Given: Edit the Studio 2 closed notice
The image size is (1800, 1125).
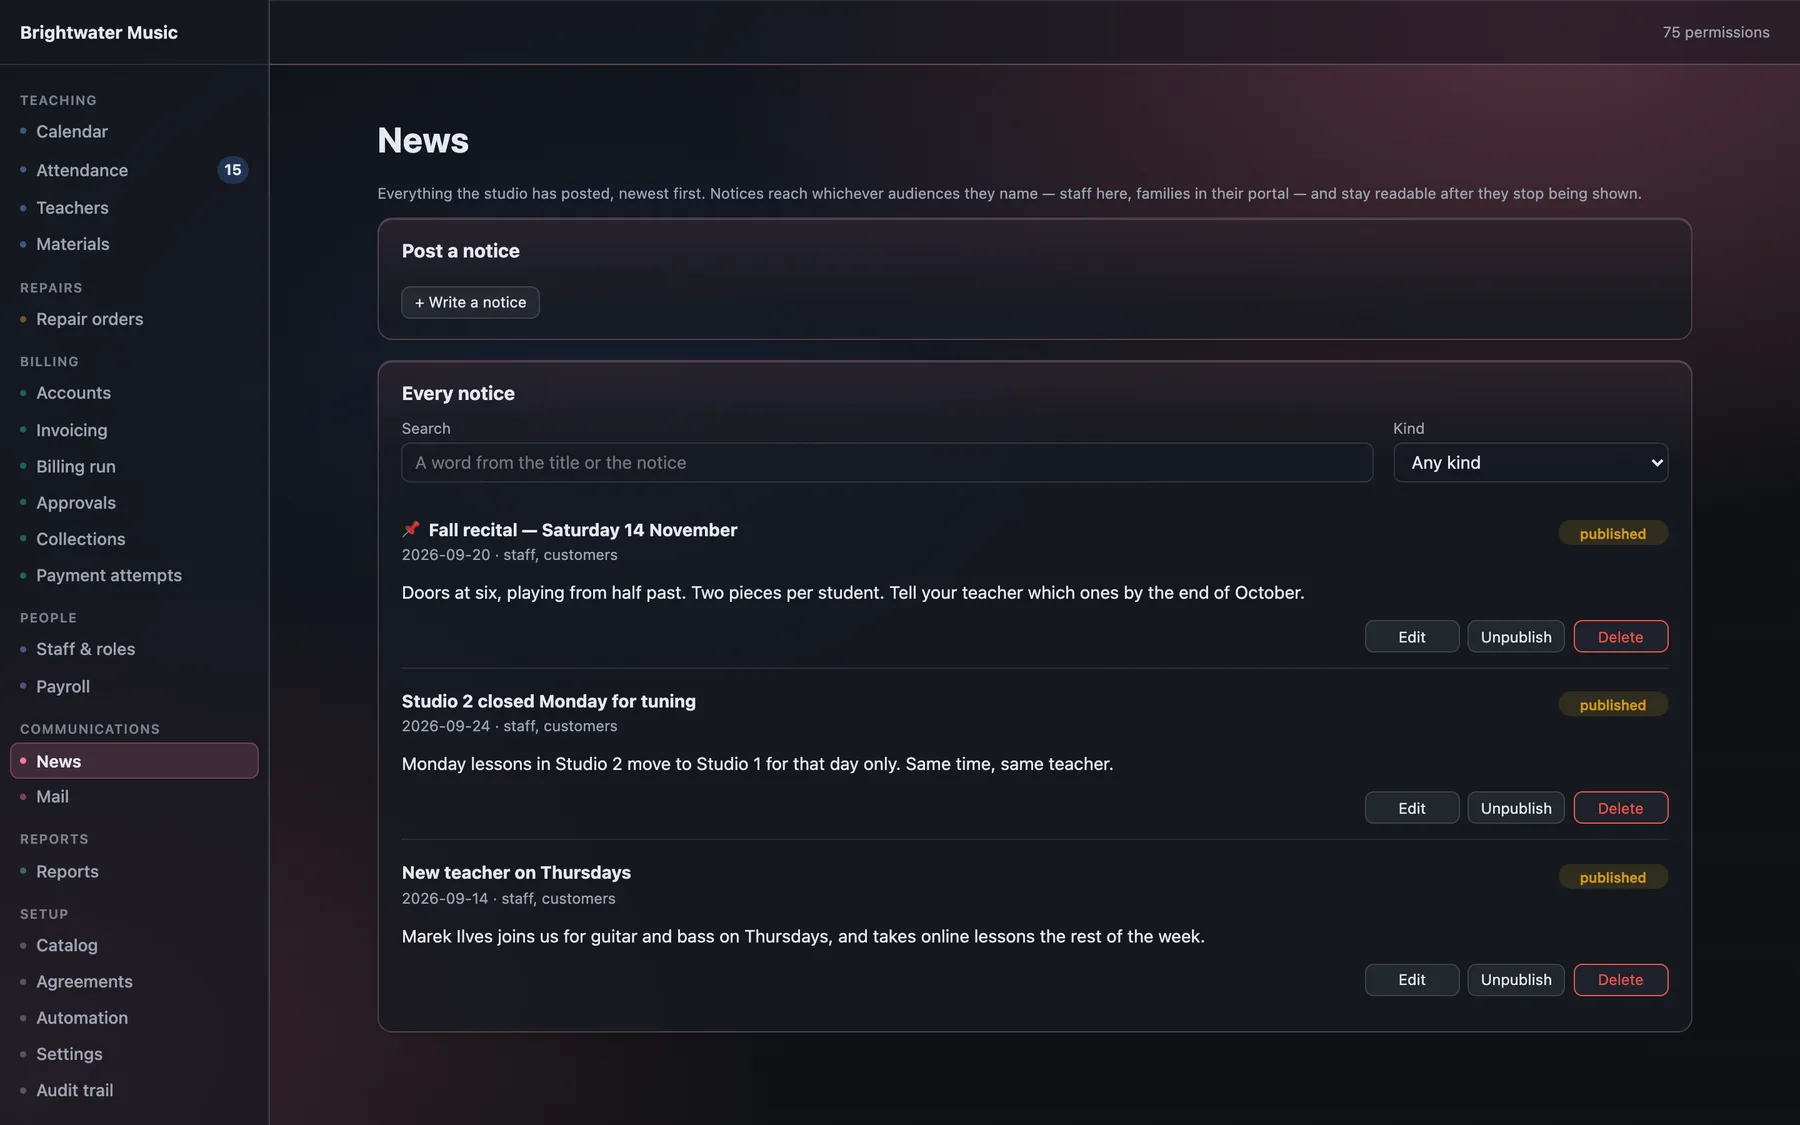Looking at the screenshot, I should 1411,807.
